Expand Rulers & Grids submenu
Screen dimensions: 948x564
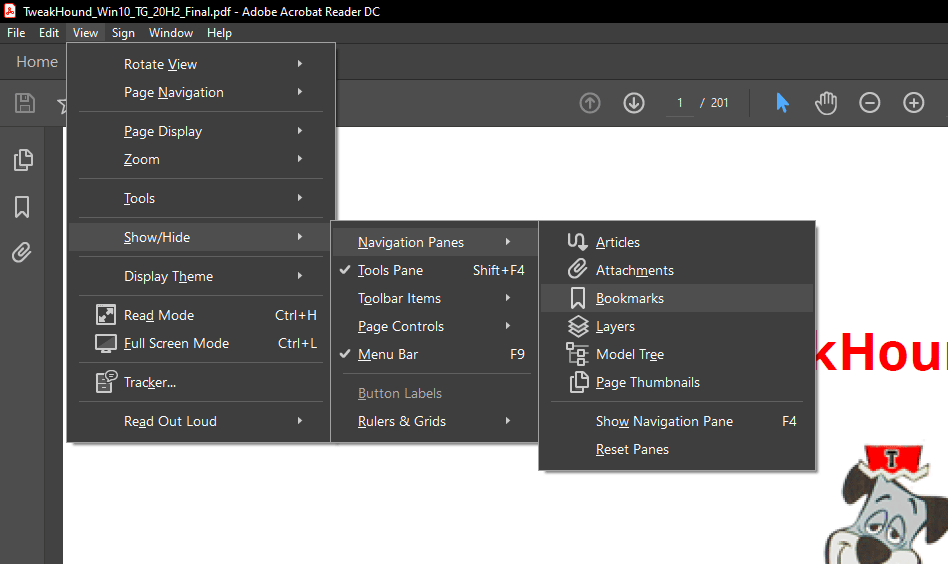(x=434, y=421)
